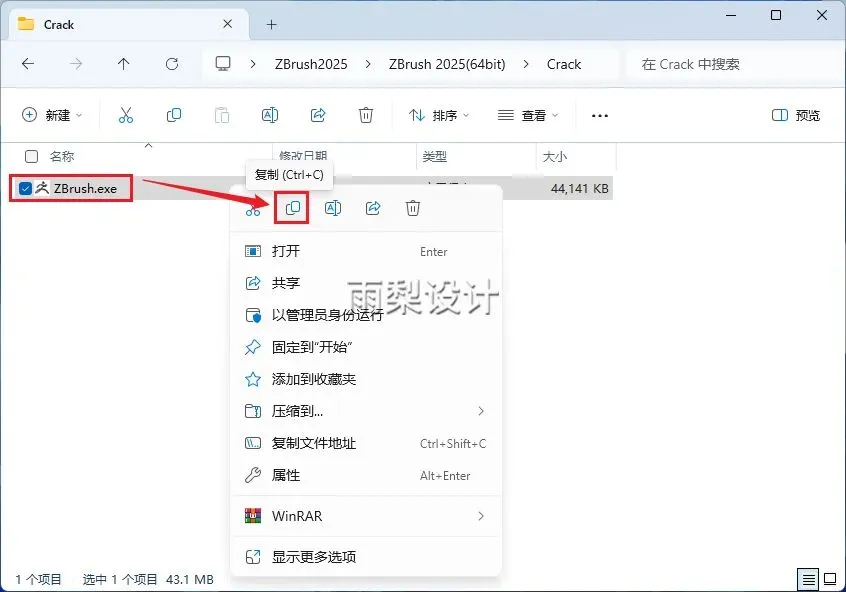Expand chevron after ZBrush 2025(64bit) breadcrumb
The height and width of the screenshot is (592, 846).
[526, 64]
